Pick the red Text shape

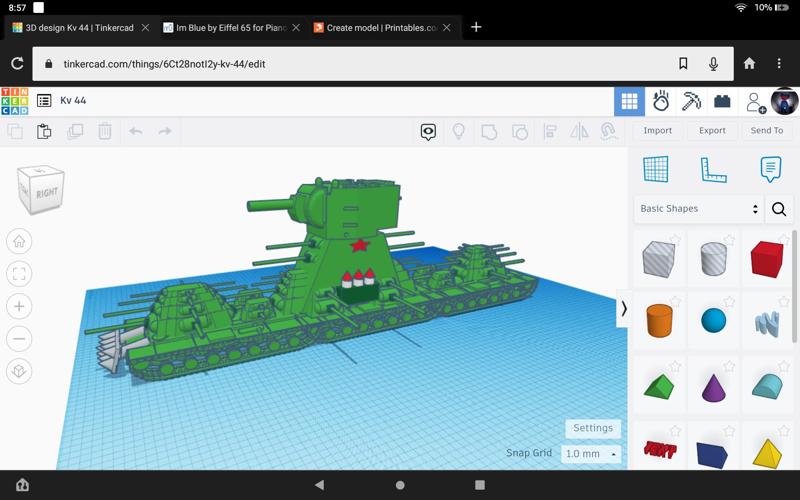click(x=660, y=449)
